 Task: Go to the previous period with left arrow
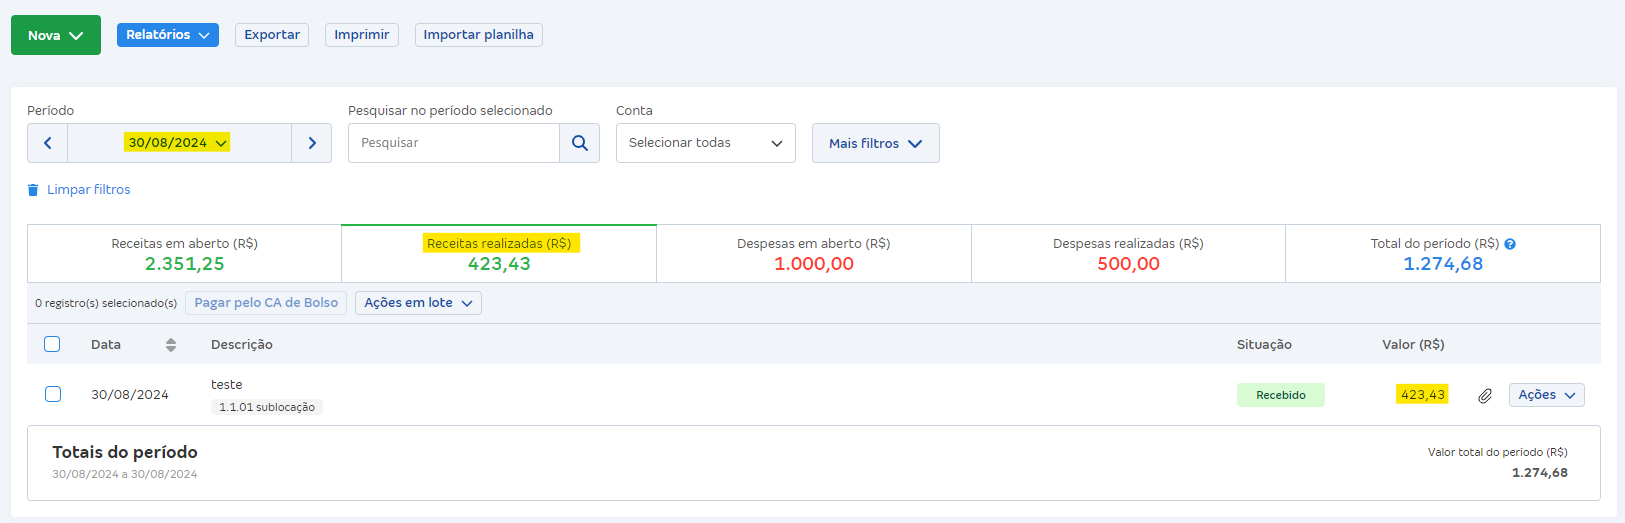click(x=47, y=143)
